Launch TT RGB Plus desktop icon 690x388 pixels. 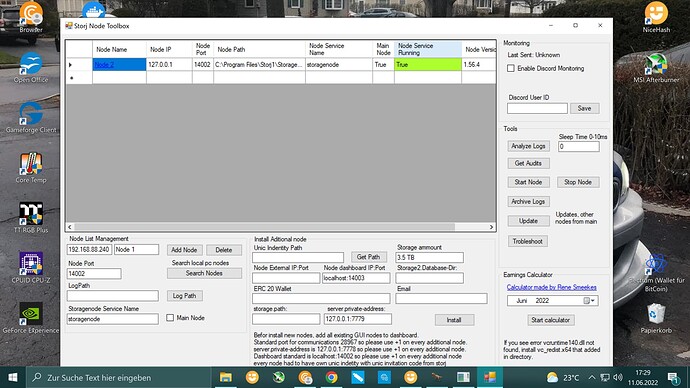click(31, 218)
